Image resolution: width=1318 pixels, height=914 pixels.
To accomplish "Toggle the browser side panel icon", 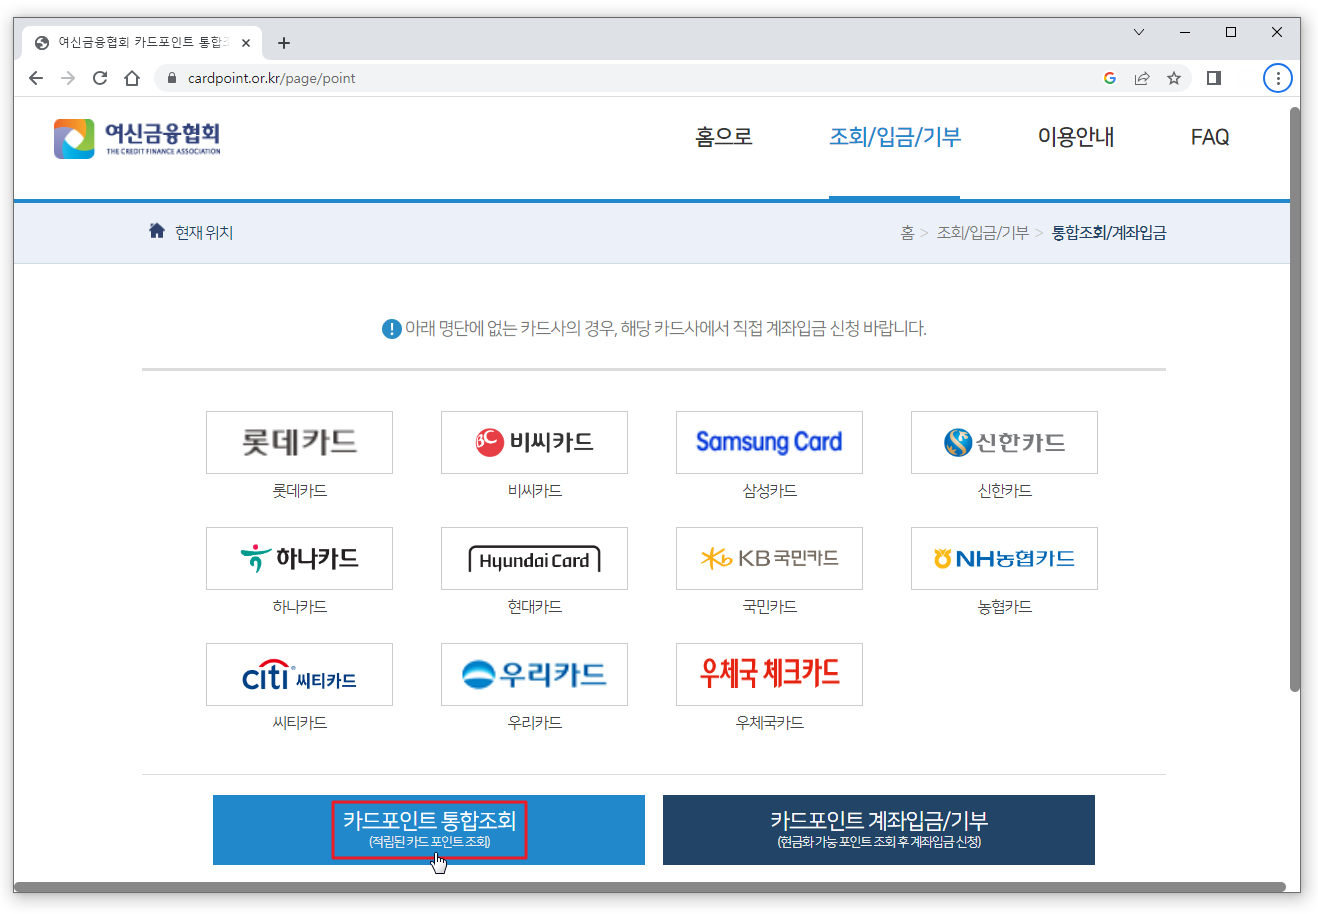I will click(x=1214, y=78).
